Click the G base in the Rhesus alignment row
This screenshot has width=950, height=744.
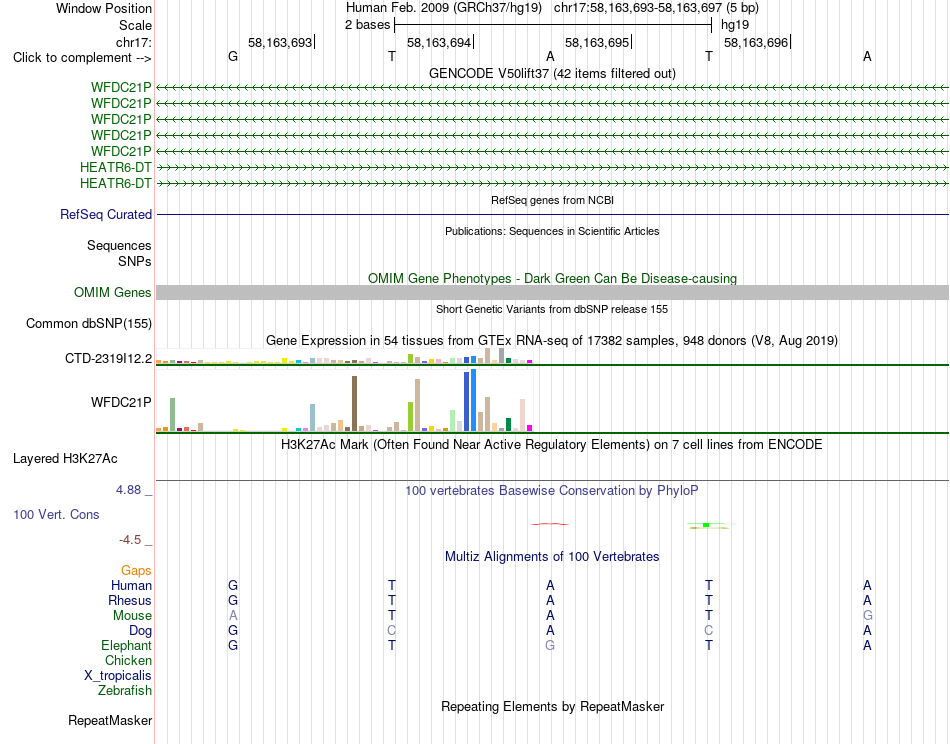[x=233, y=600]
